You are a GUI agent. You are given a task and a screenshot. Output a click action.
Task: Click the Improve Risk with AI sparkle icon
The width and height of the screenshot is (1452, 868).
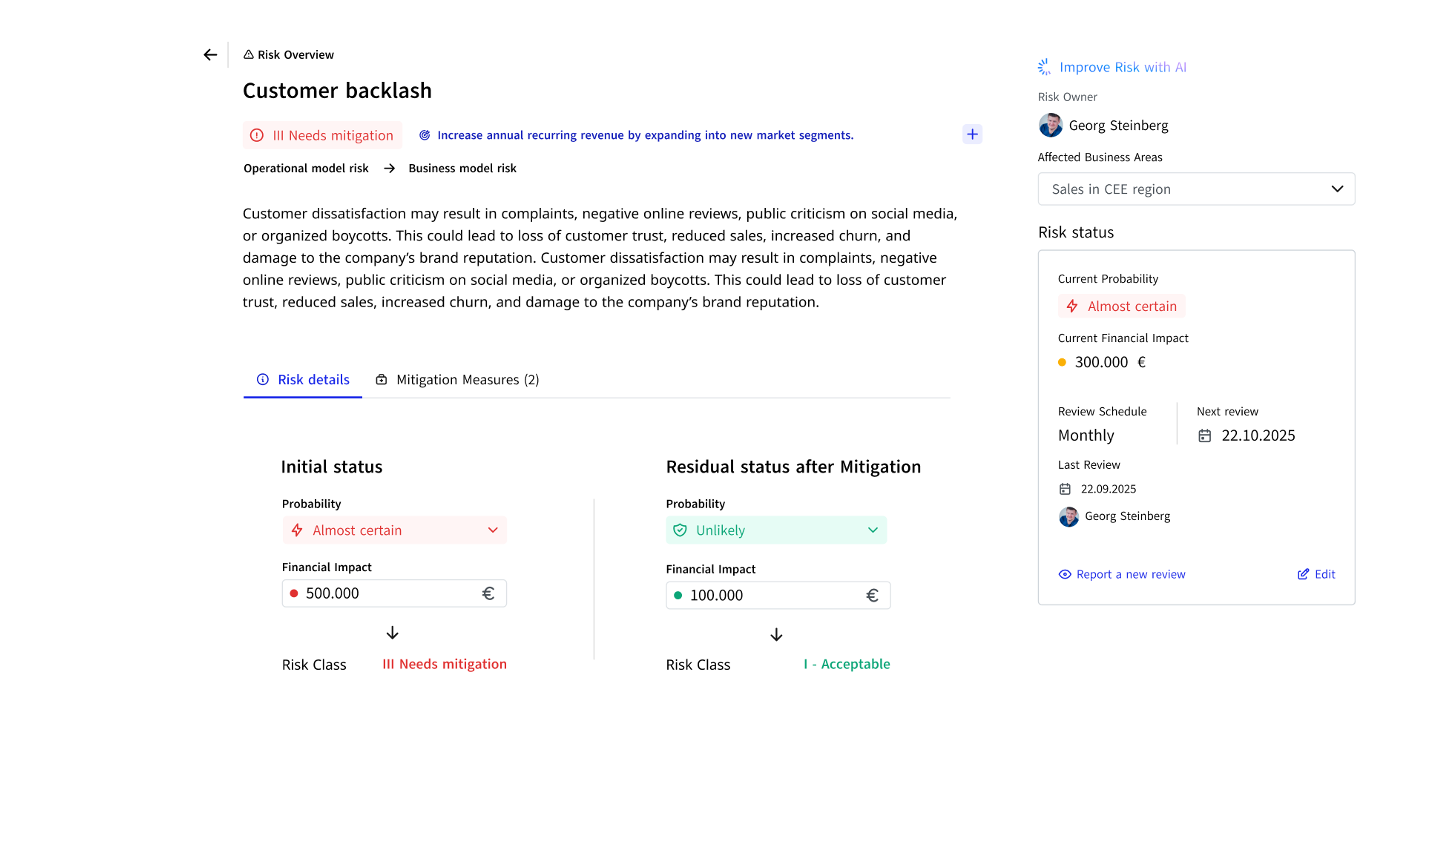click(1044, 67)
